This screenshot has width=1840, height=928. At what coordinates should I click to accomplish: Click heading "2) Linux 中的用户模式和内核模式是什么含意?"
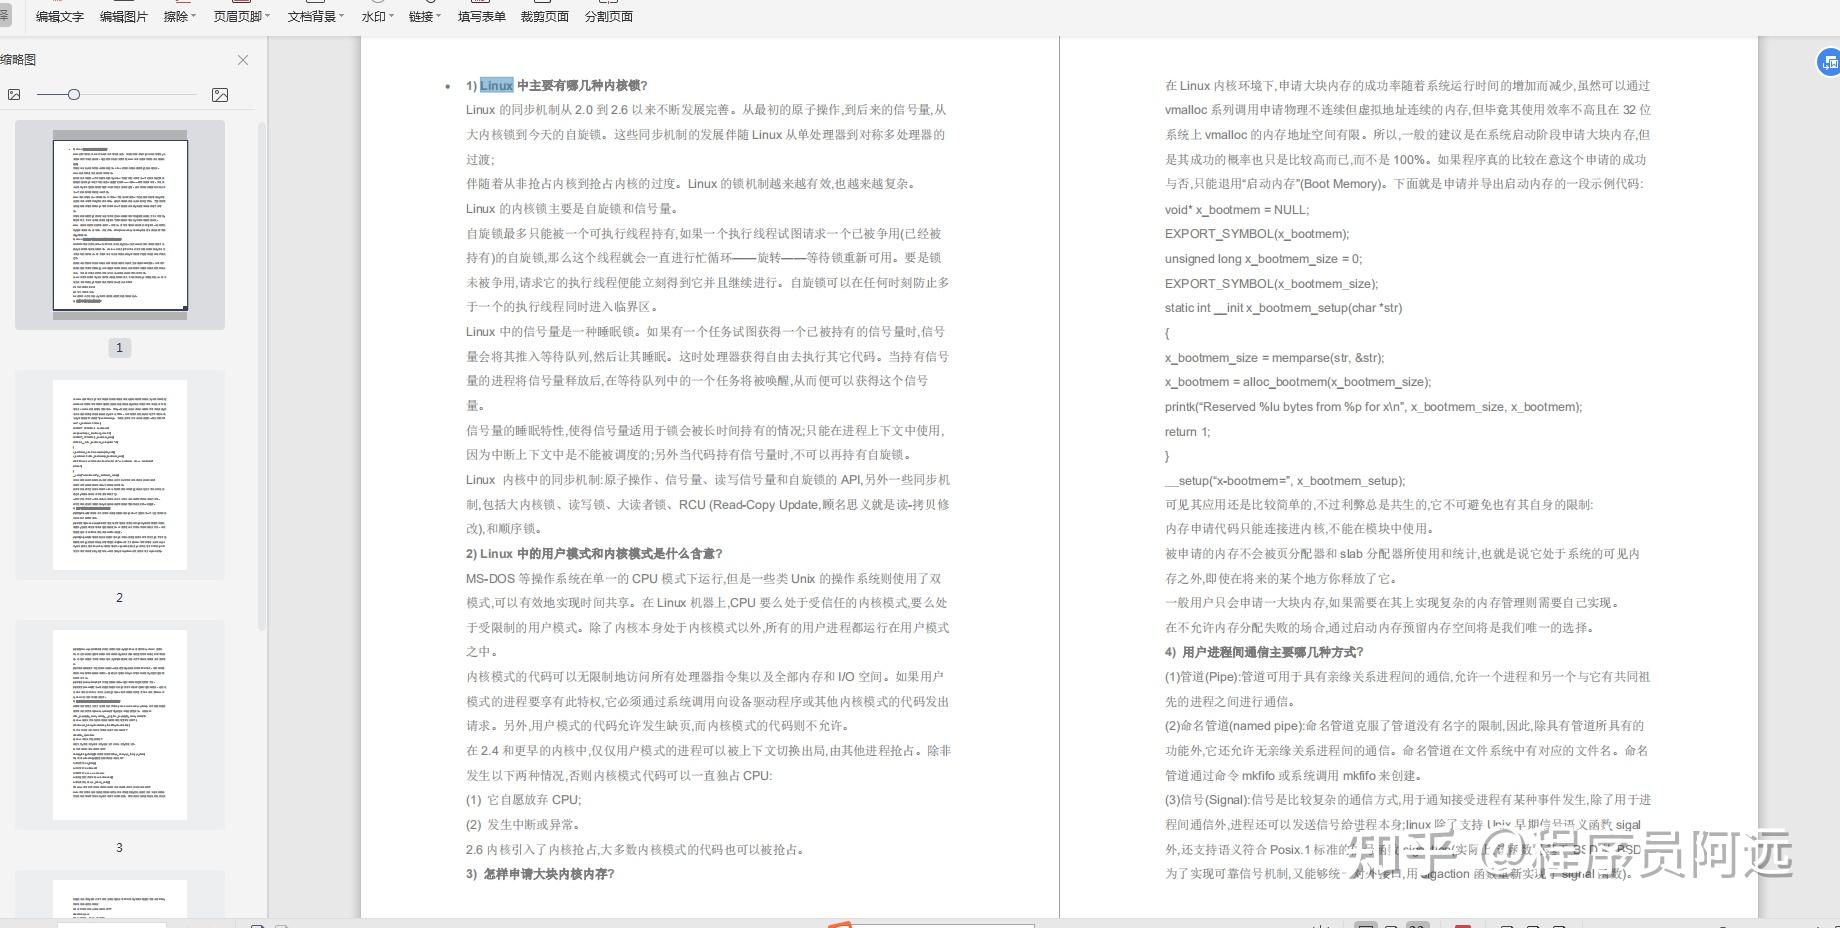(594, 553)
